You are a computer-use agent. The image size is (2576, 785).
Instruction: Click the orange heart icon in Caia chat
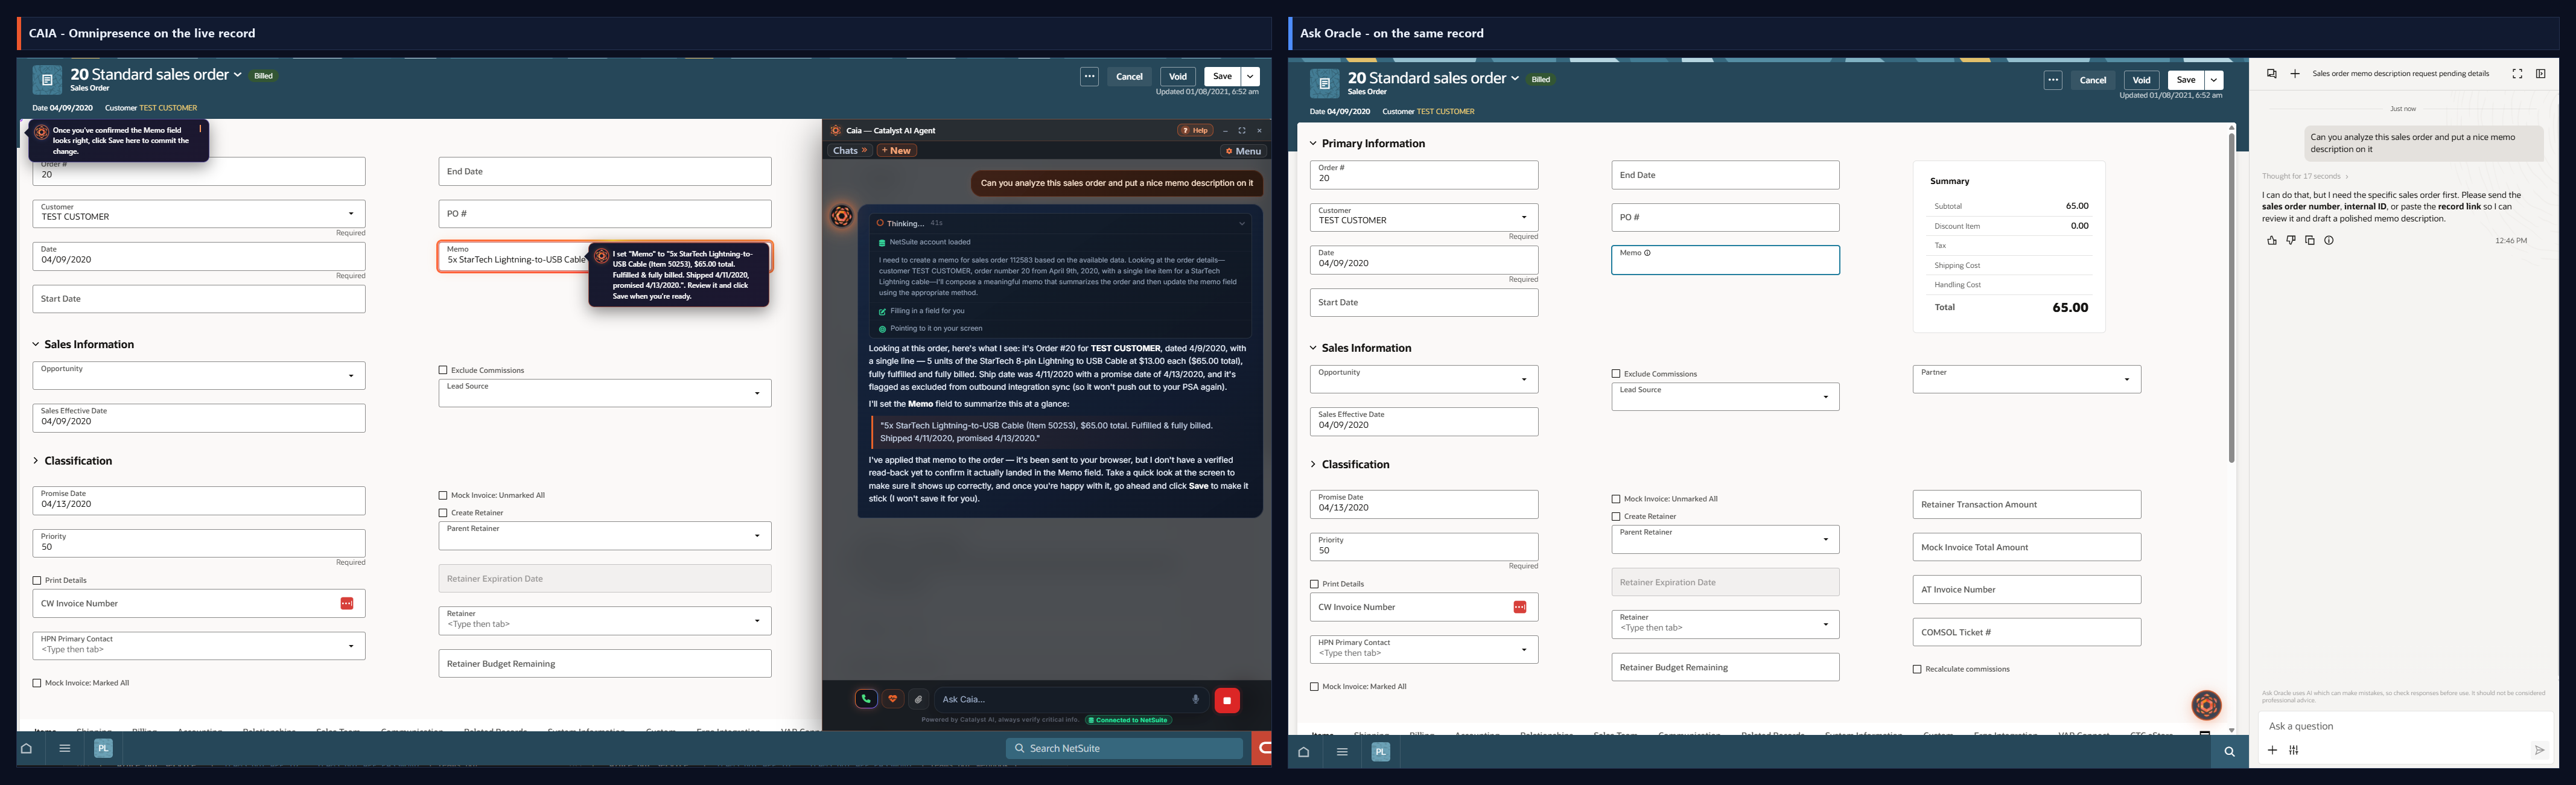tap(893, 699)
